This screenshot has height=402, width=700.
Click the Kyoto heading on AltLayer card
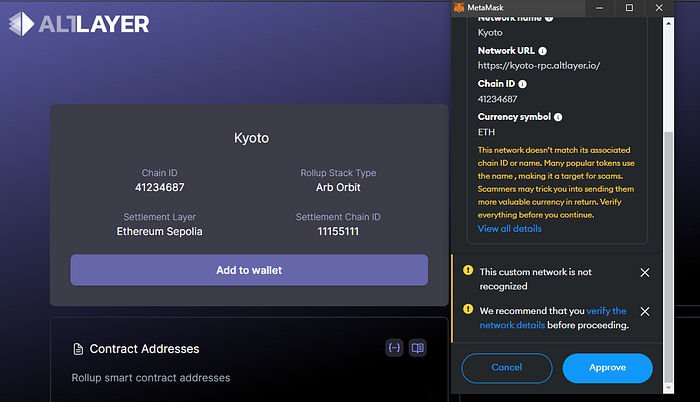[x=251, y=138]
